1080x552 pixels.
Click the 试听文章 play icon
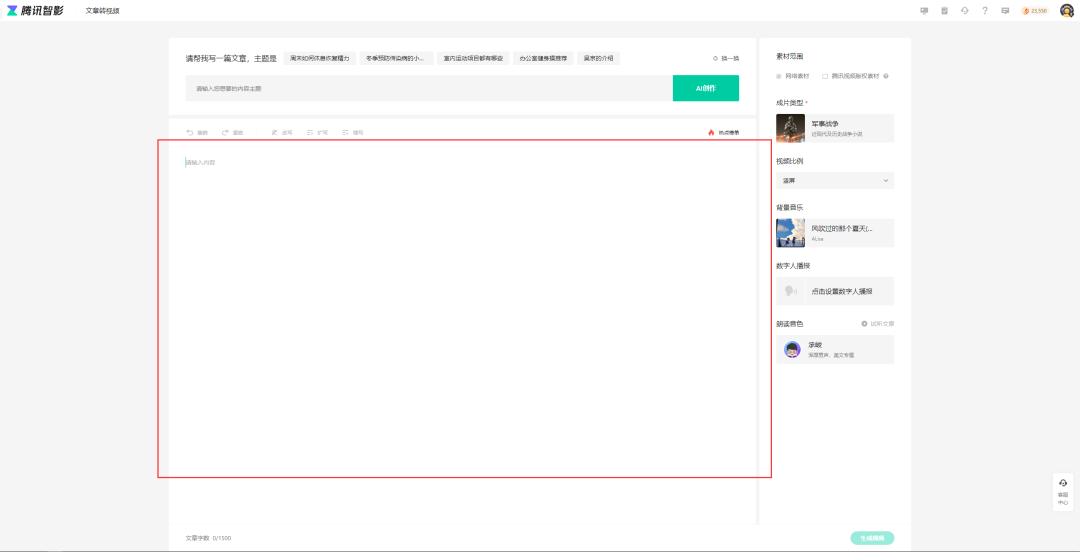click(865, 324)
